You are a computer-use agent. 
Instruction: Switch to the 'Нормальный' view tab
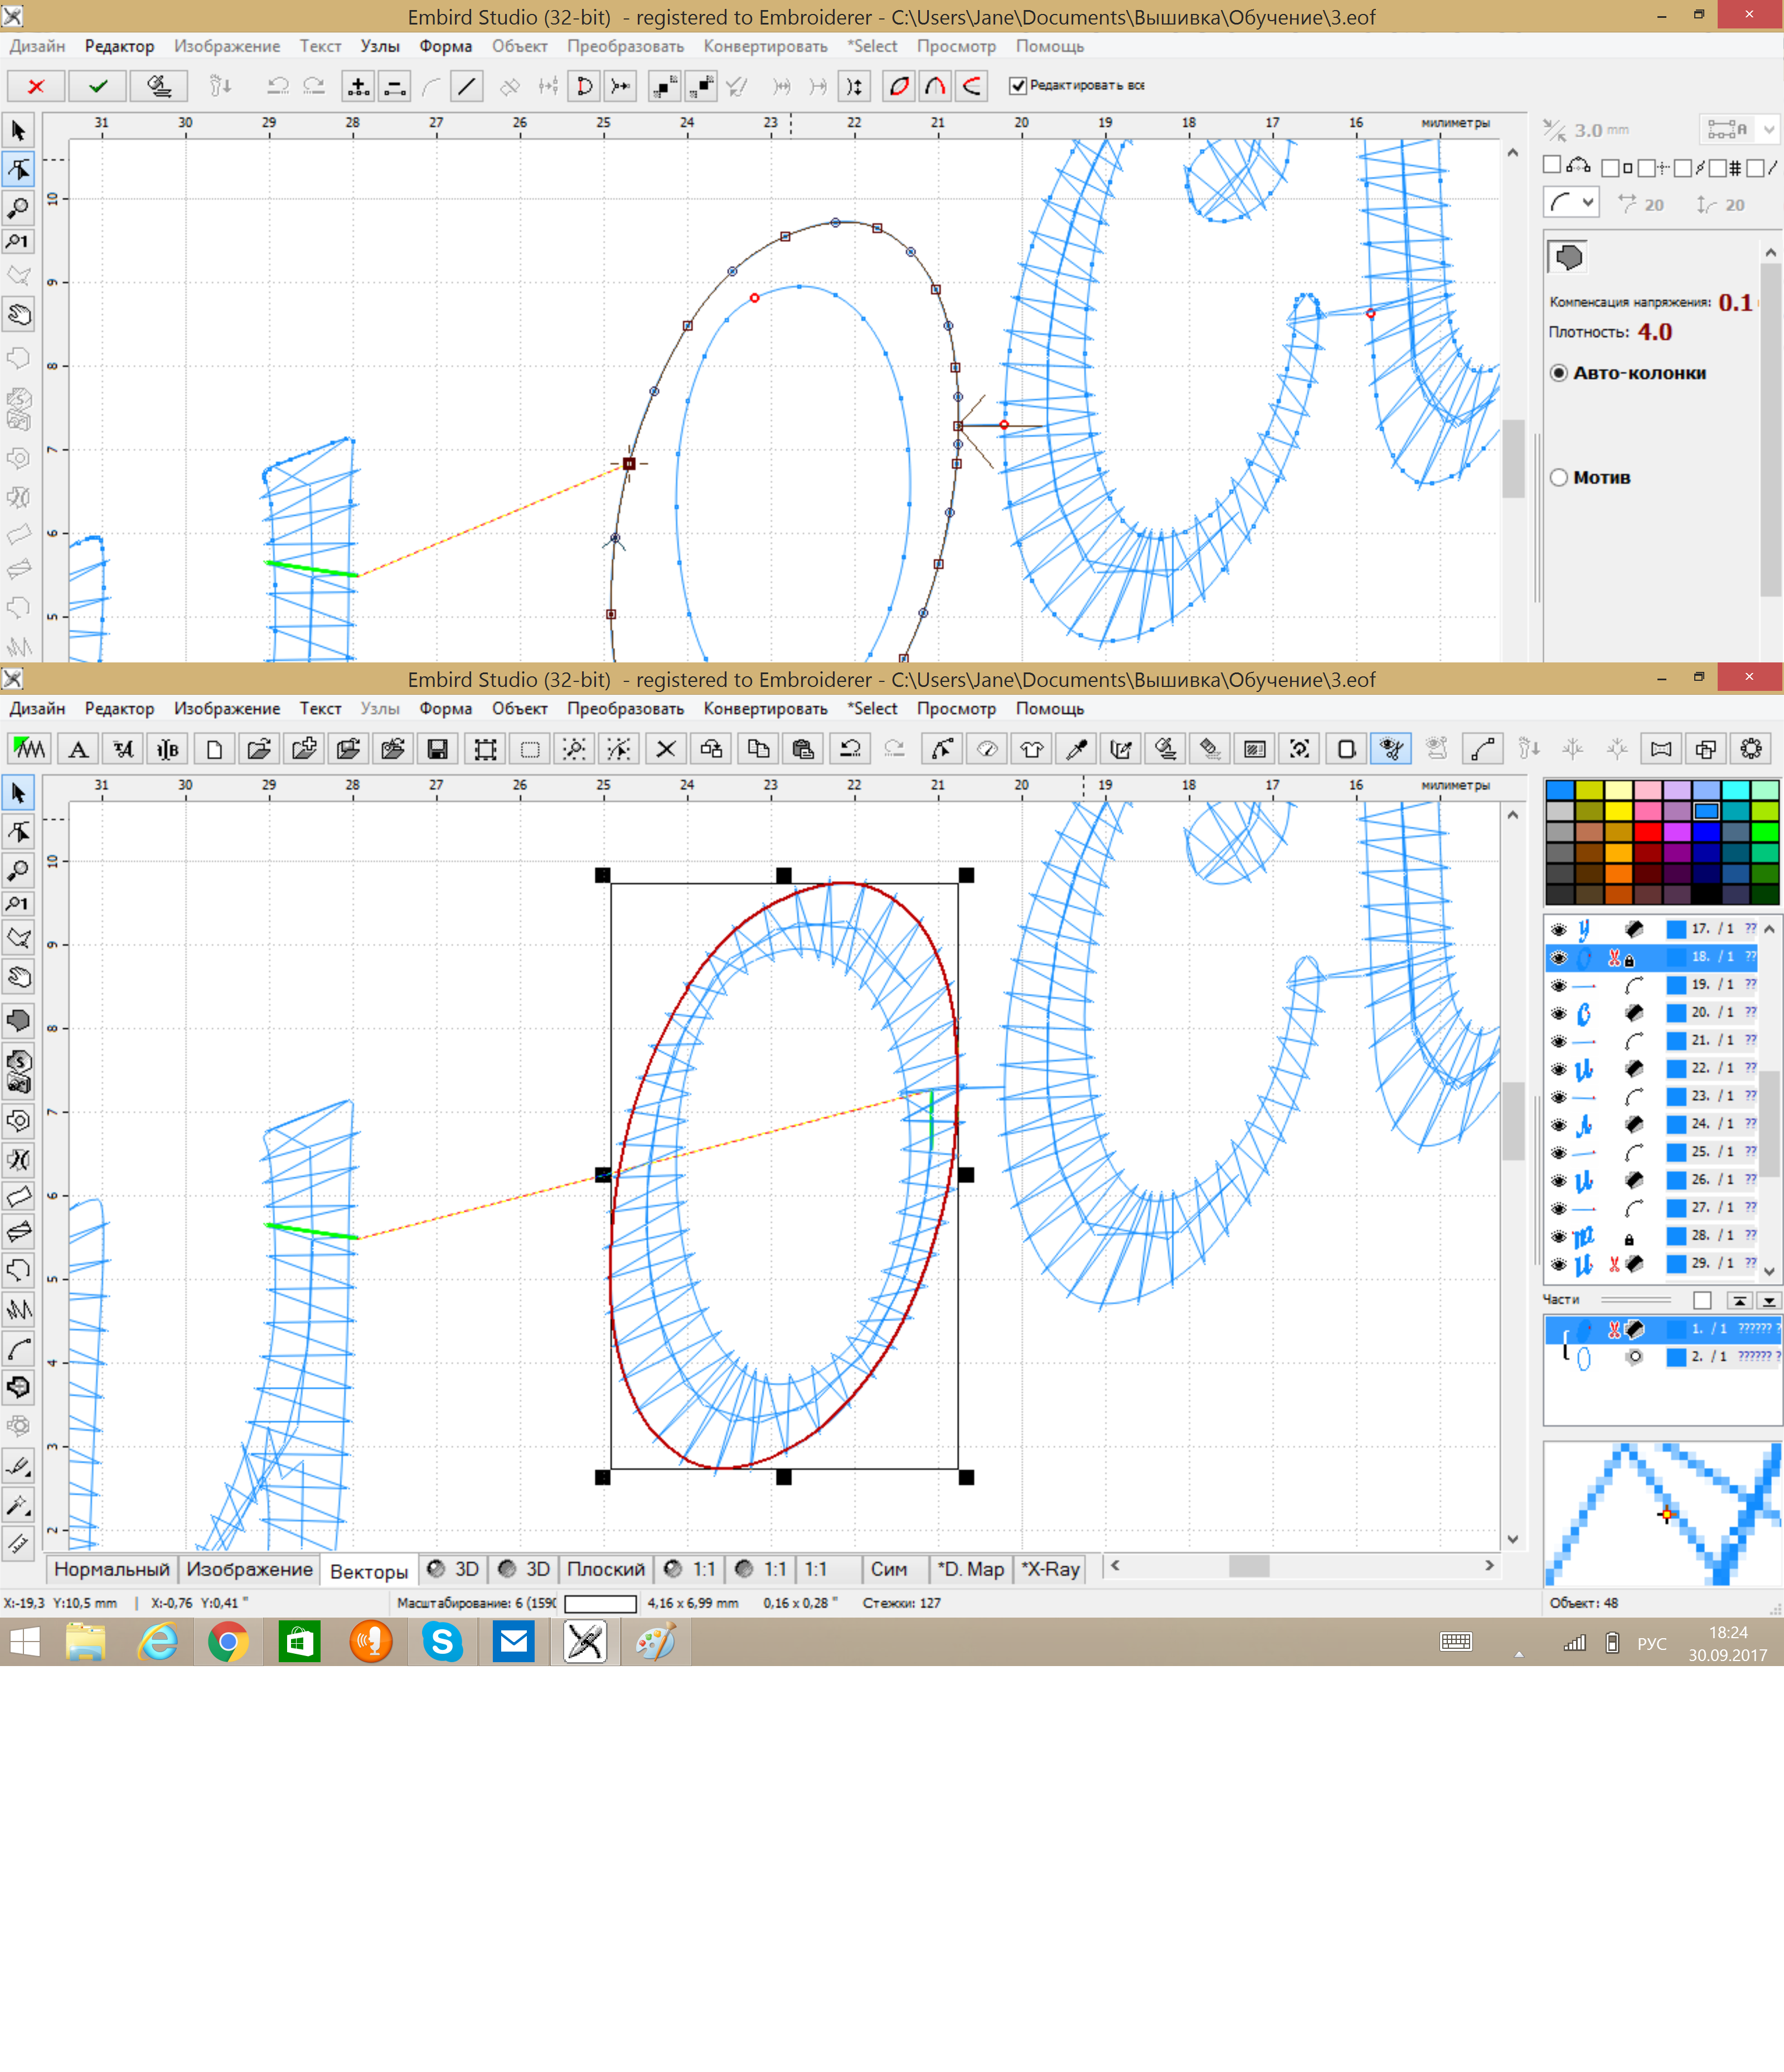coord(111,1569)
